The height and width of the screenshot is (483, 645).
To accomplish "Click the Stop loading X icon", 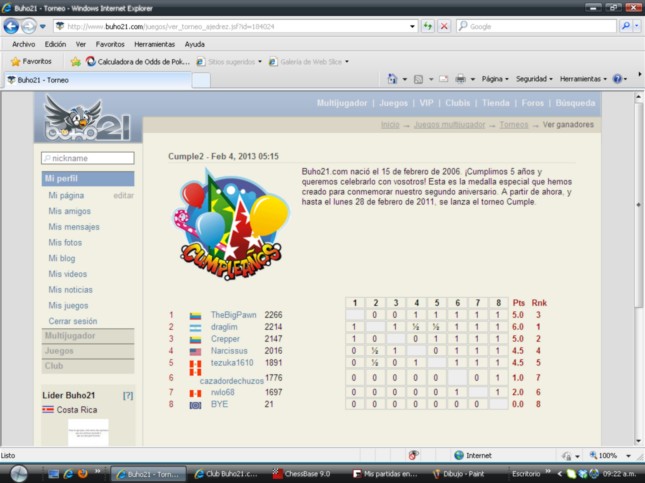I will point(444,26).
